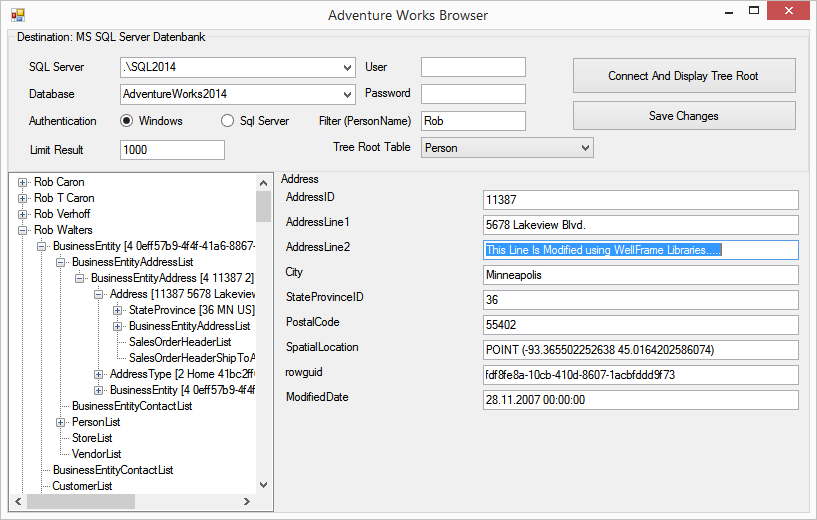This screenshot has height=520, width=817.
Task: Maximize the Adventure Works Browser window
Action: (x=753, y=11)
